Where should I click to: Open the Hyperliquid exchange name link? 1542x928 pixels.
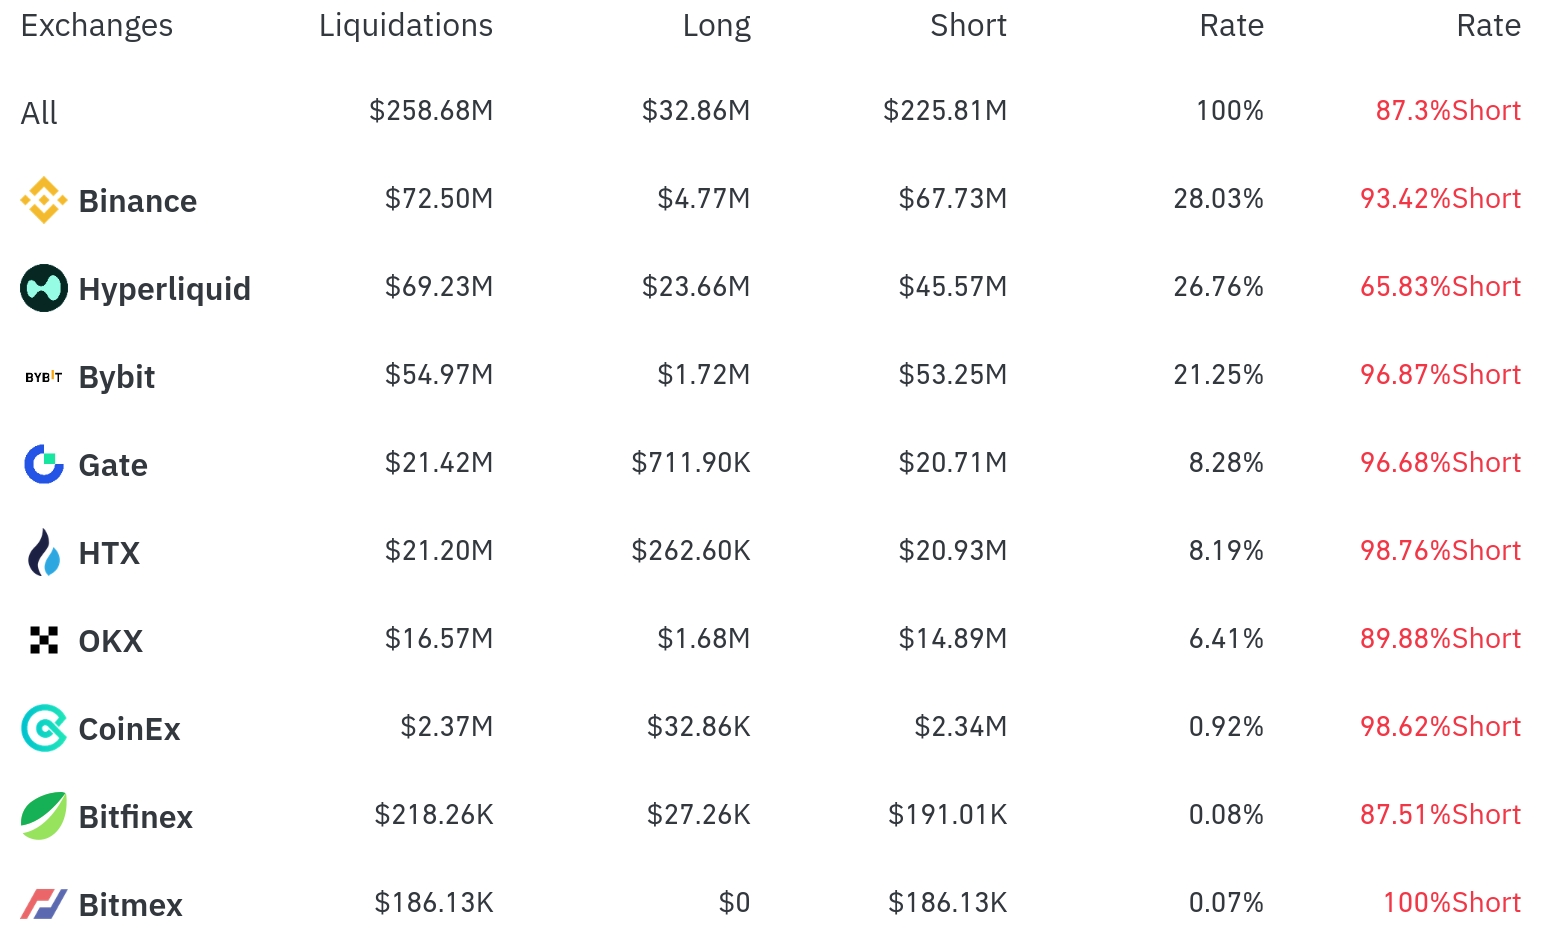point(165,289)
